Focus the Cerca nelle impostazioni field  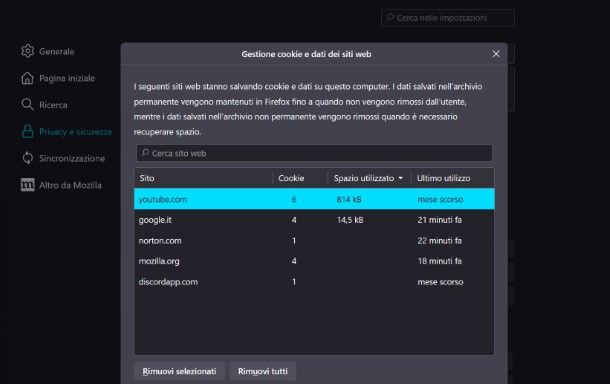pyautogui.click(x=448, y=18)
